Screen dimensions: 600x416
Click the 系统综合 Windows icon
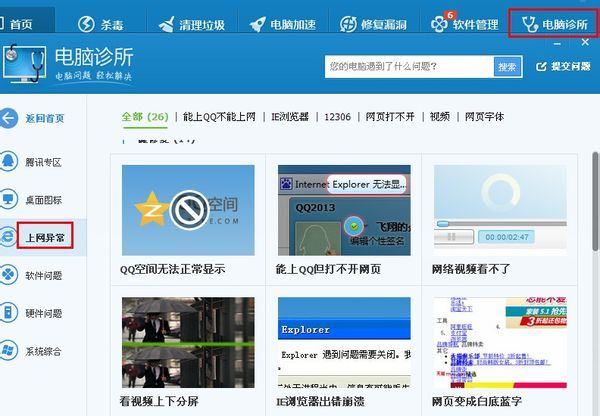click(8, 351)
